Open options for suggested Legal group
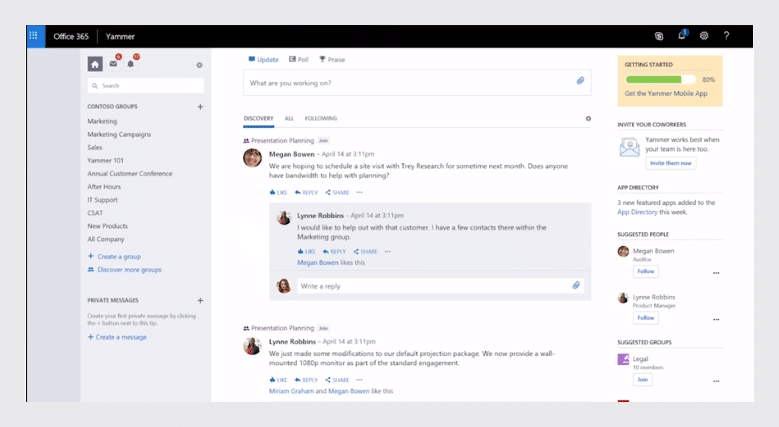 pyautogui.click(x=716, y=381)
